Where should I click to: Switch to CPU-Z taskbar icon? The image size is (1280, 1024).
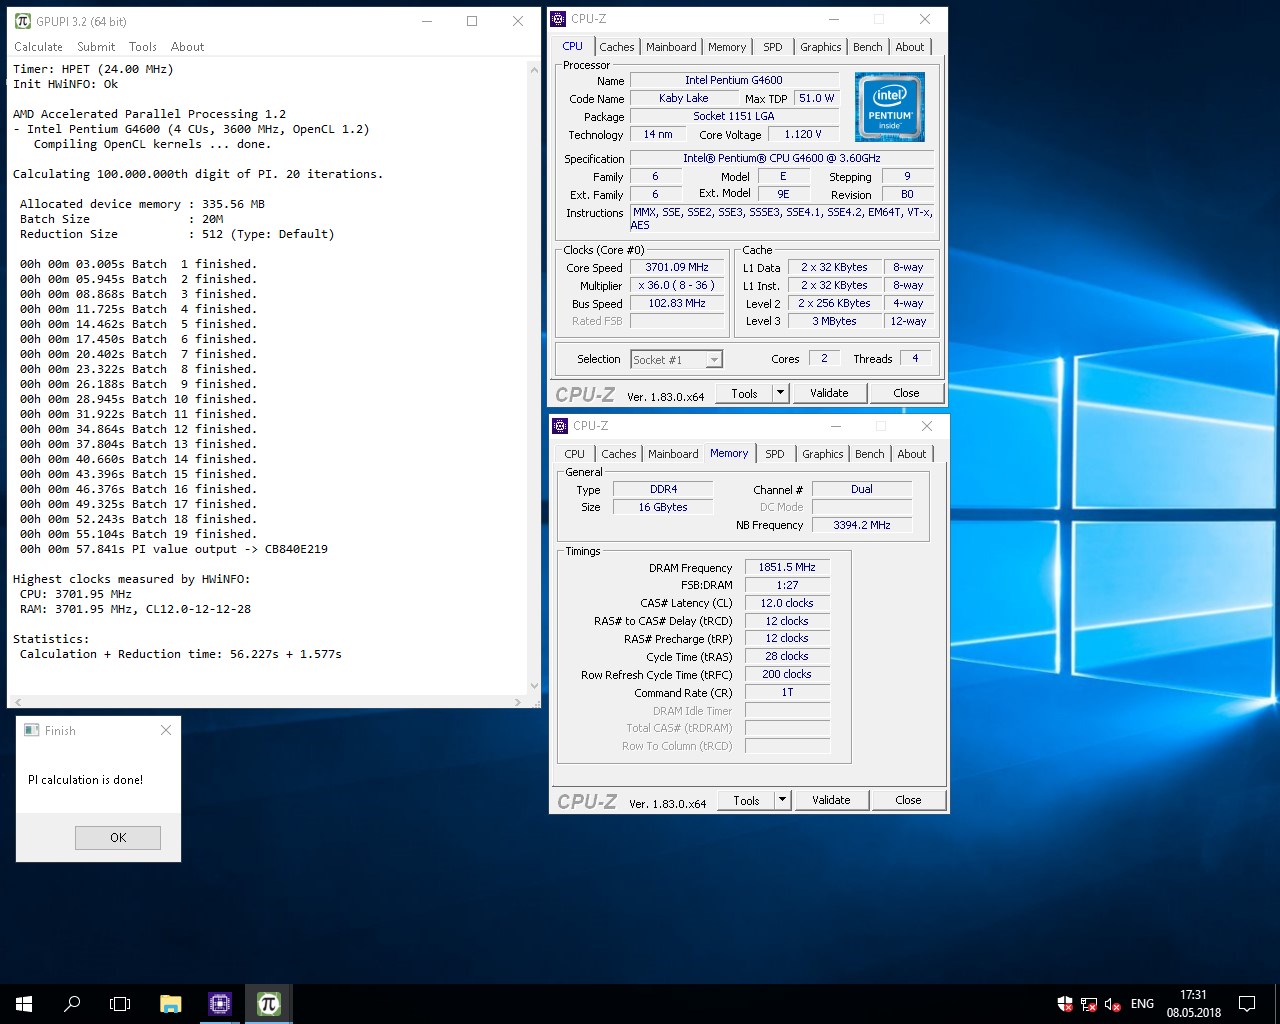tap(220, 1003)
